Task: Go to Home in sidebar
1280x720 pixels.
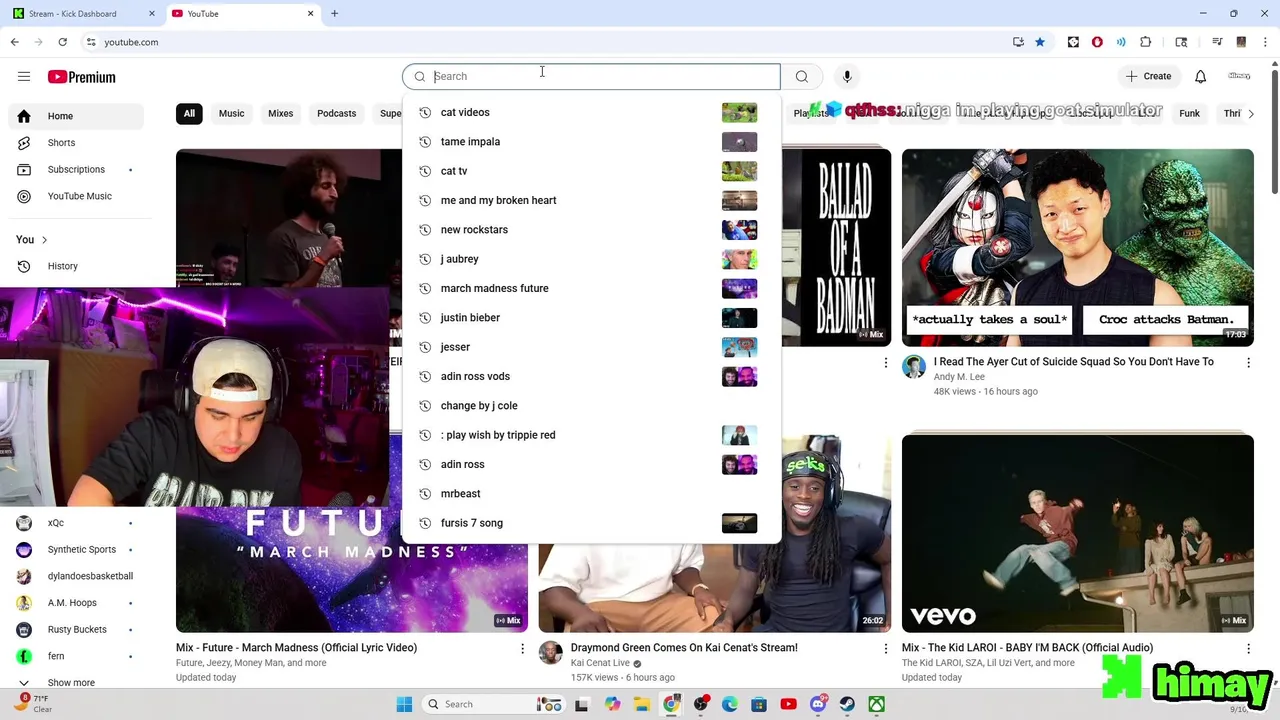Action: tap(76, 116)
